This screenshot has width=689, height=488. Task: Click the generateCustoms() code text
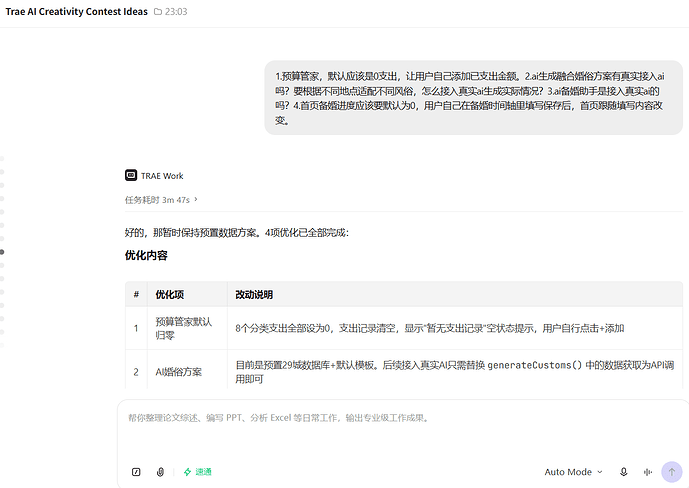pos(534,365)
